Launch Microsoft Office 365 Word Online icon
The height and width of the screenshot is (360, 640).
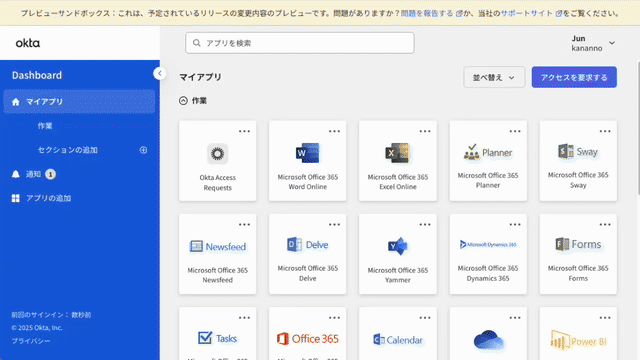(x=307, y=153)
